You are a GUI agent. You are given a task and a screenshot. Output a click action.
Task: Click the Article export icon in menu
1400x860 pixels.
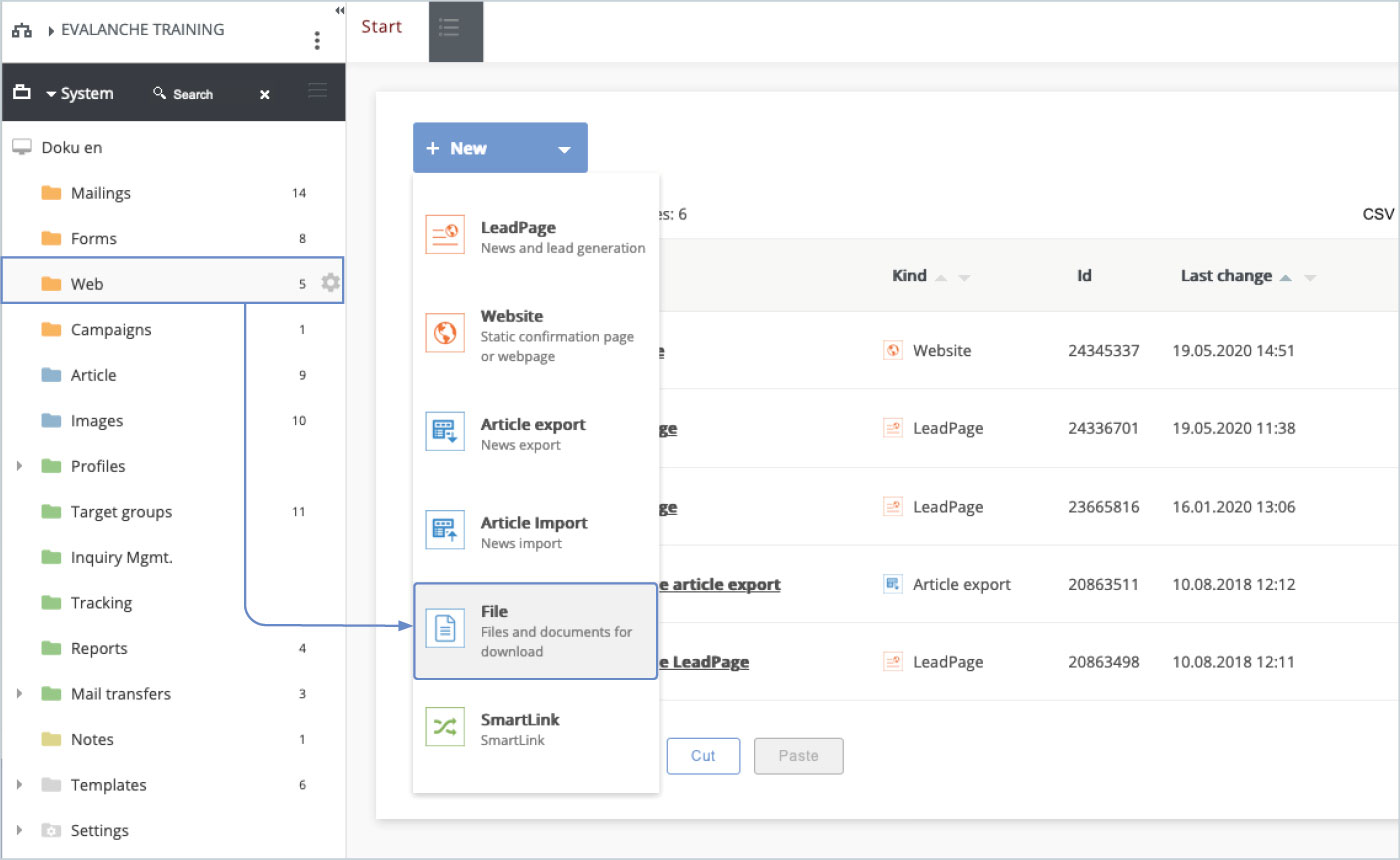coord(444,431)
